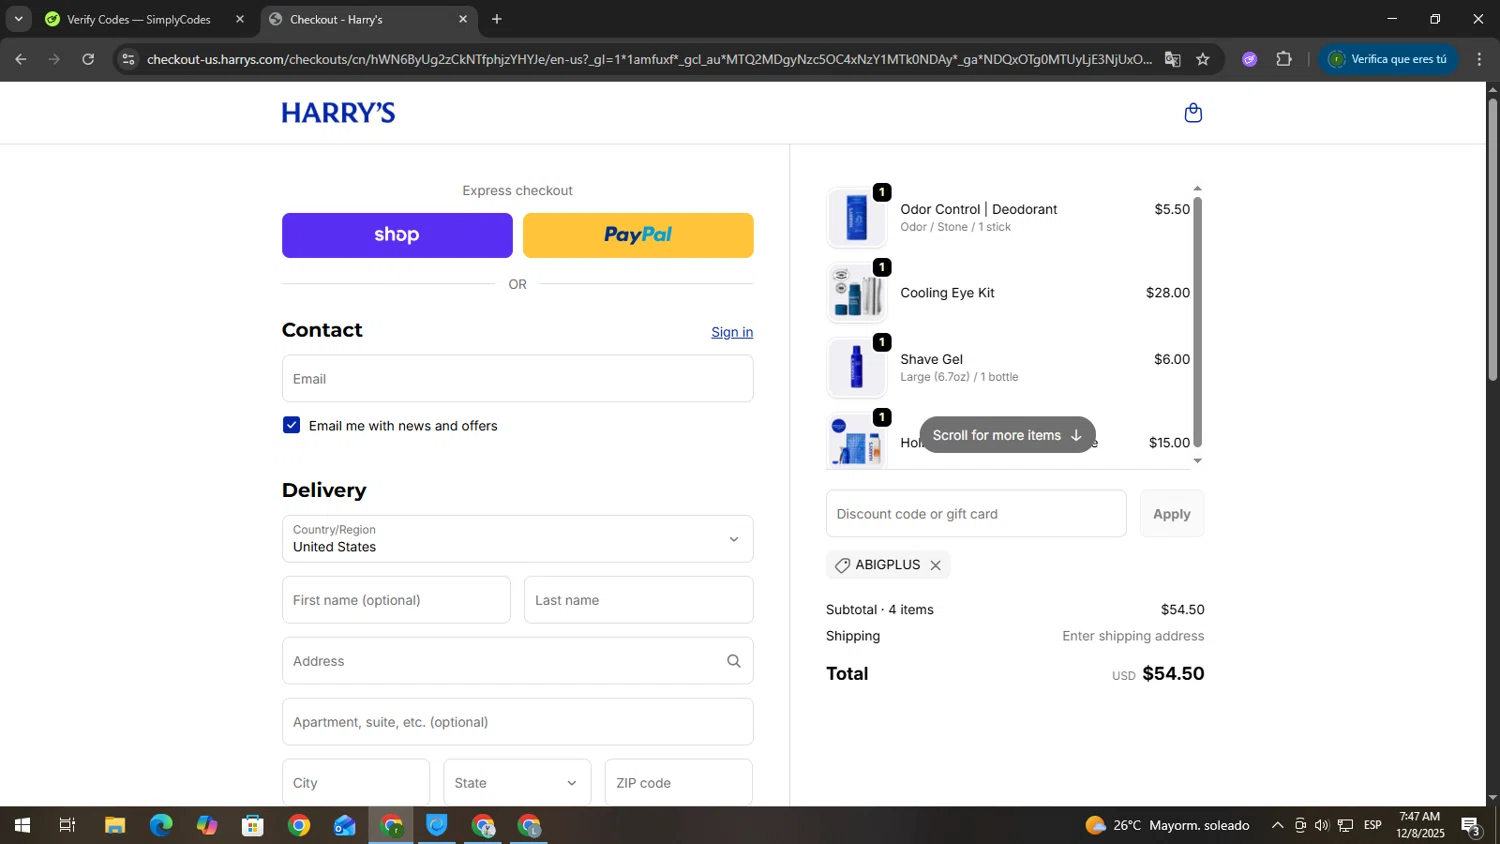Click the cart items scrollbar thumb
Screen dimensions: 1500x844
click(x=1197, y=322)
